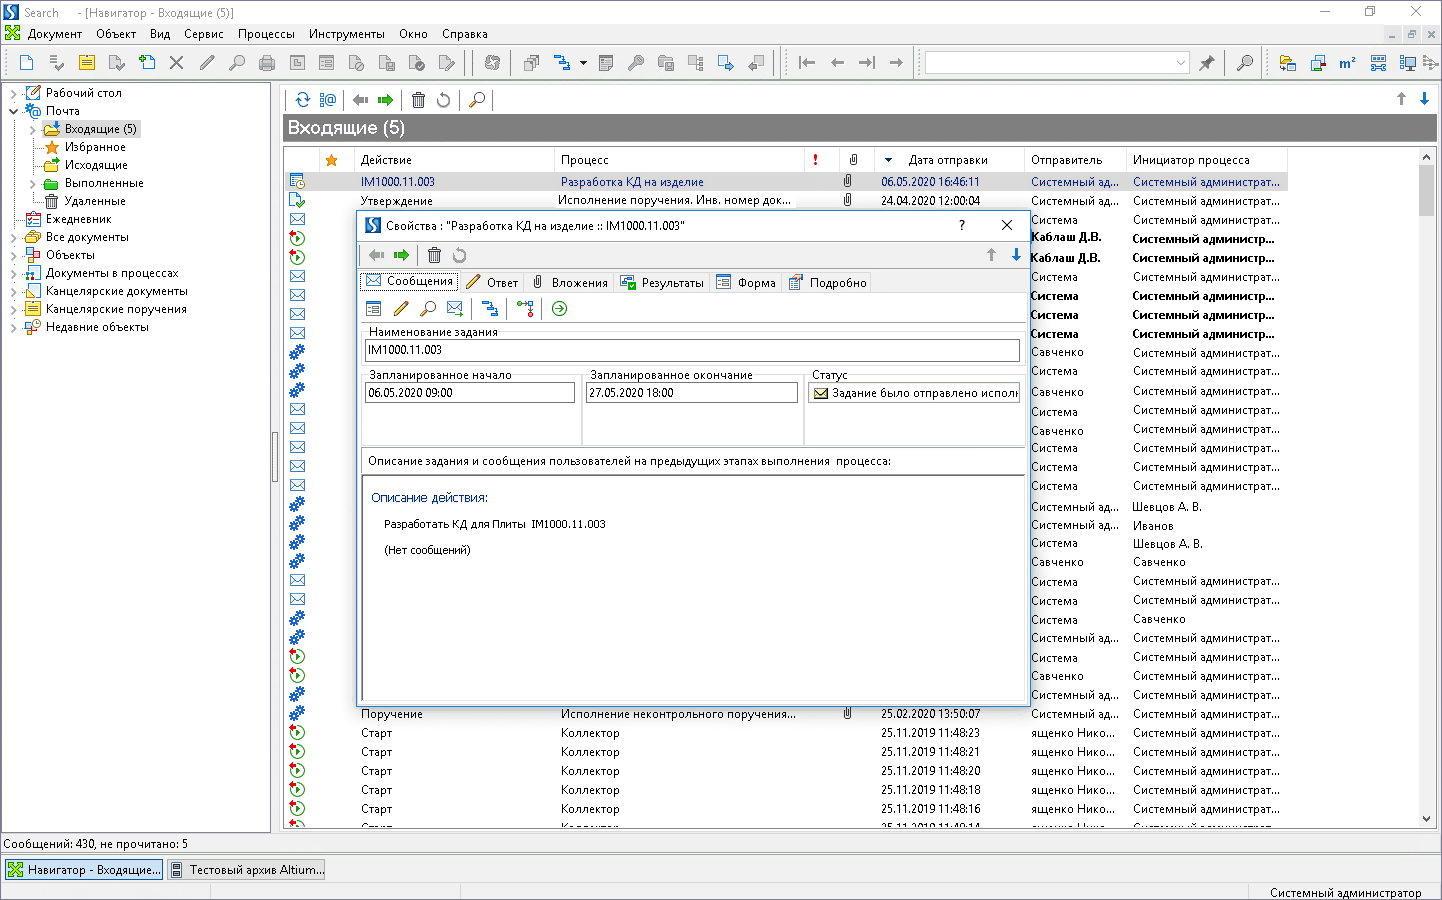Click the green circle arrow in Сообщения toolbar
Image resolution: width=1442 pixels, height=900 pixels.
(559, 309)
